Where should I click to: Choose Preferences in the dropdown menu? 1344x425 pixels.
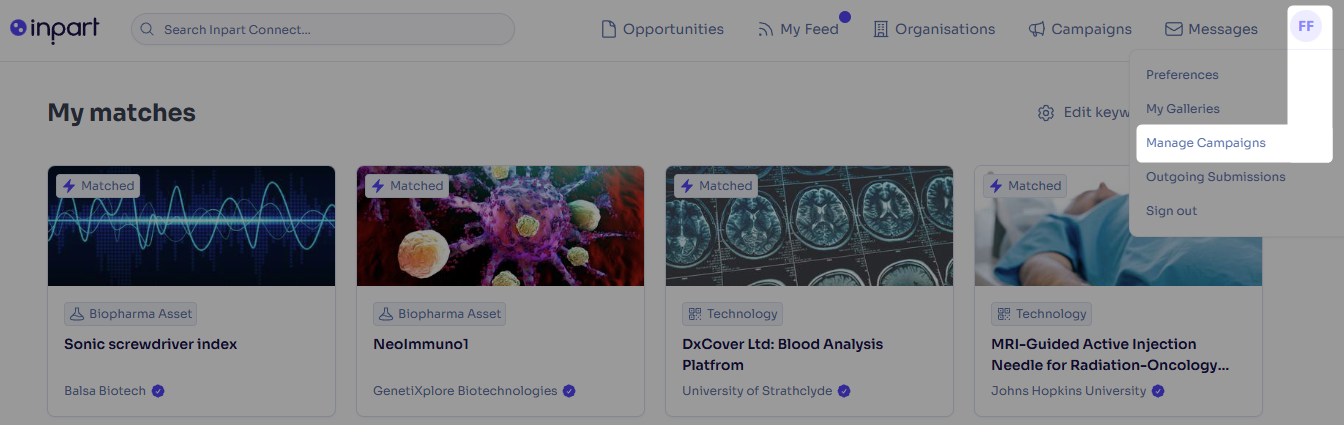pos(1182,75)
